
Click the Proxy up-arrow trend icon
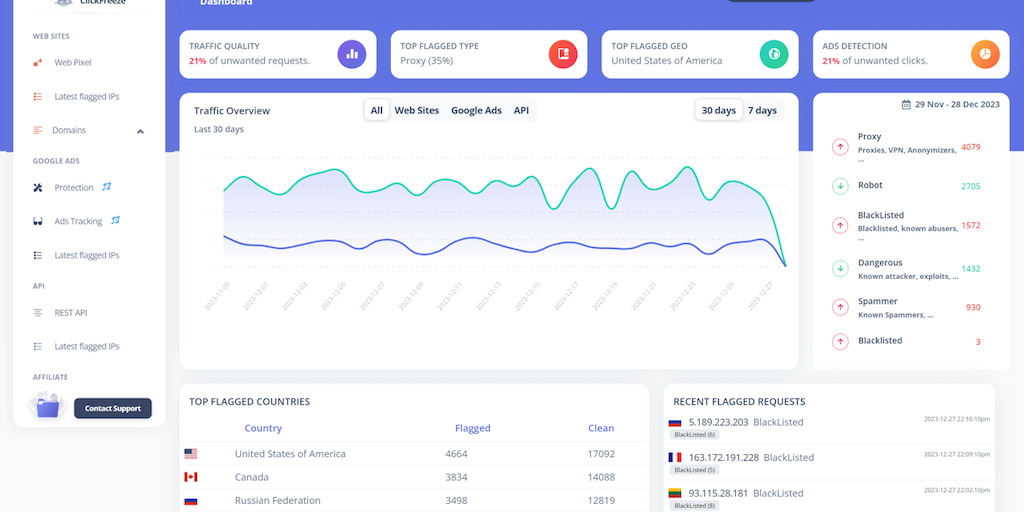click(840, 147)
